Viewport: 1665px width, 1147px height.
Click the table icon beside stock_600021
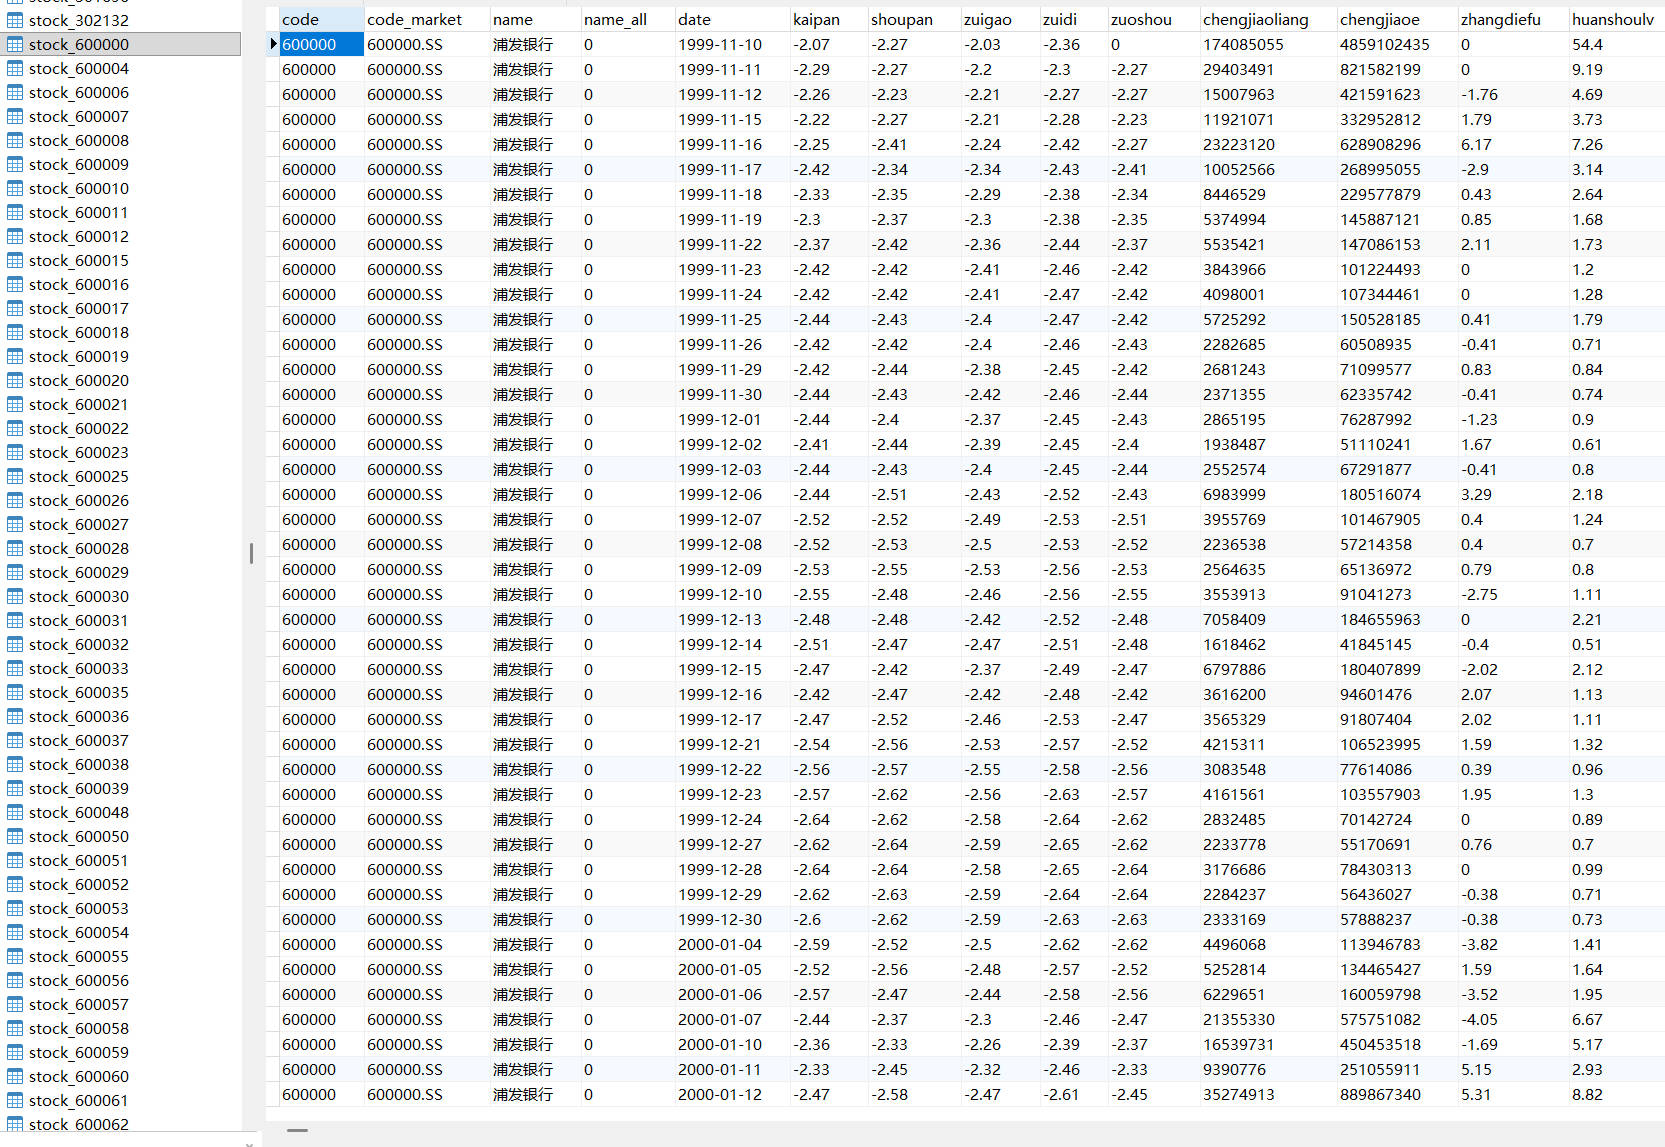[15, 404]
